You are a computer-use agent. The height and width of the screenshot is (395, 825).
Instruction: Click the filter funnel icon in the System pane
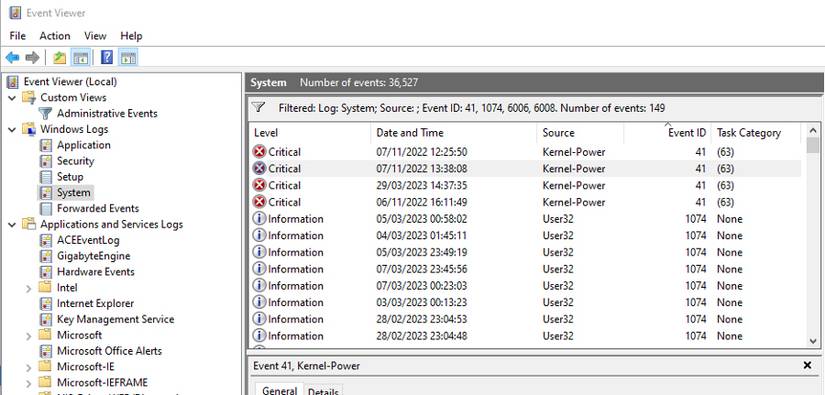tap(258, 108)
